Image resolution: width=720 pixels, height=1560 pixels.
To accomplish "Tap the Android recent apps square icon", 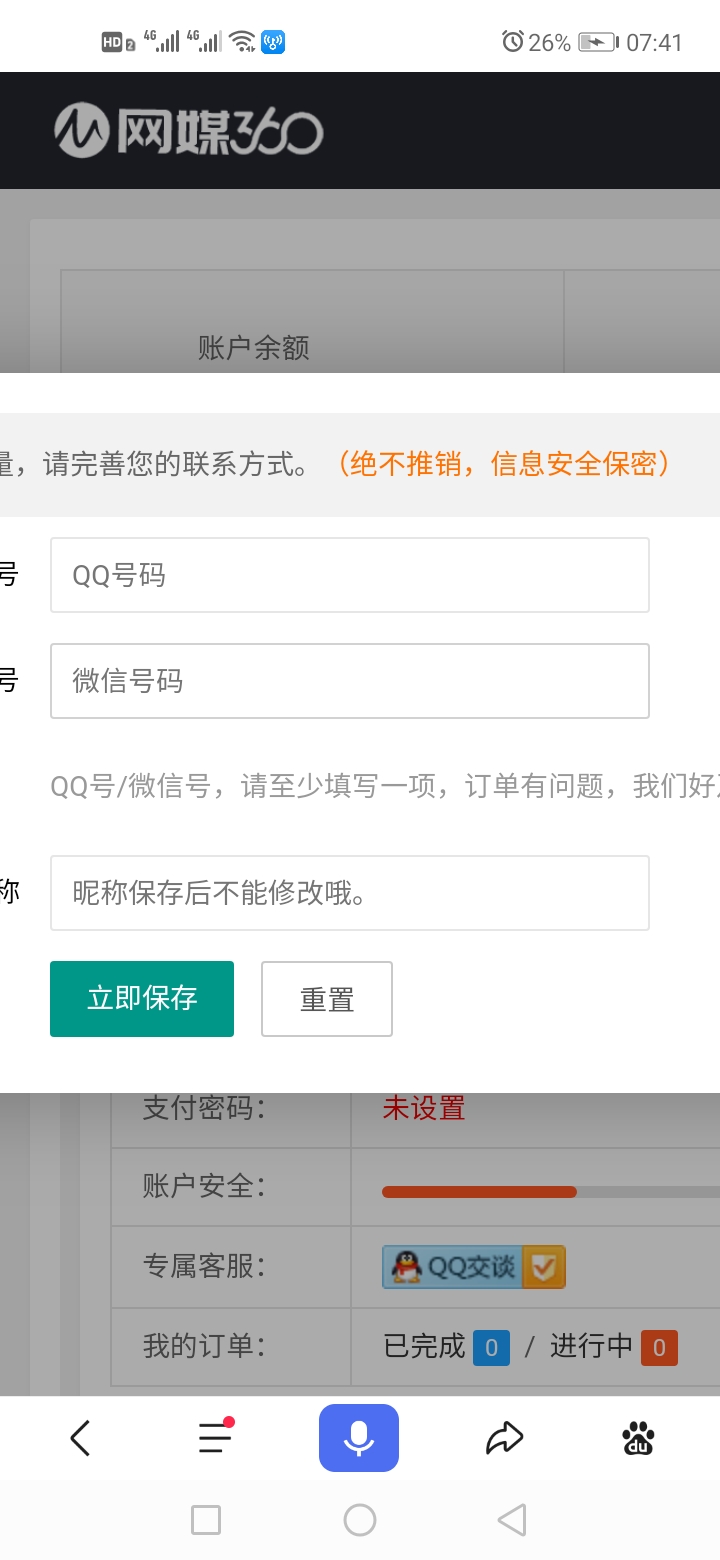I will [206, 1520].
